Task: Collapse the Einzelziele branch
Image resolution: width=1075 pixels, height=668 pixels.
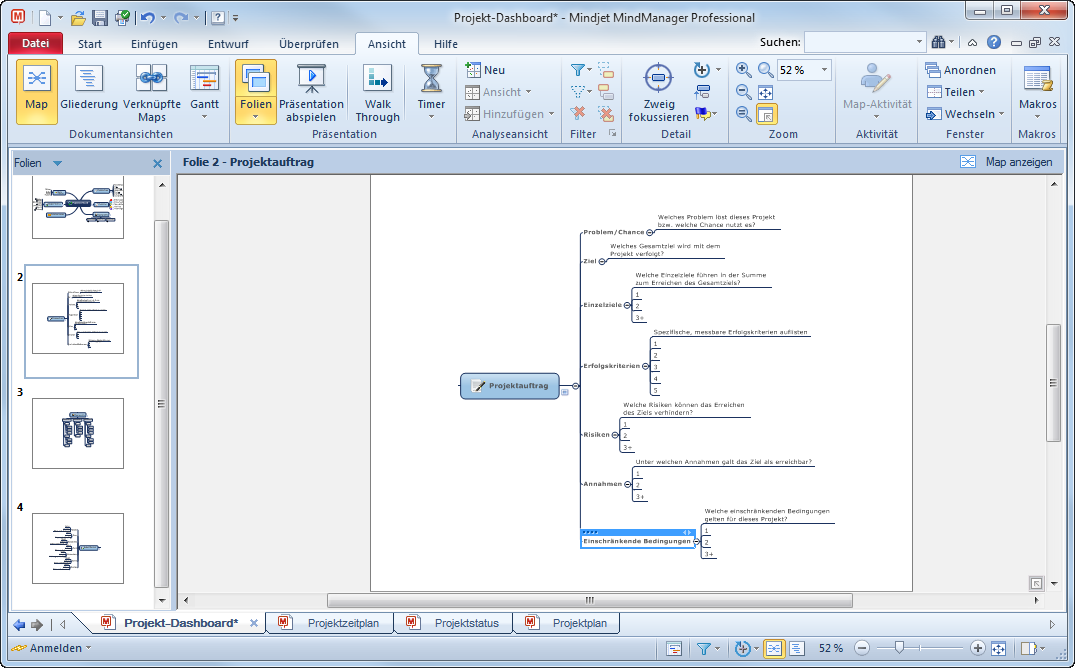Action: pos(627,305)
